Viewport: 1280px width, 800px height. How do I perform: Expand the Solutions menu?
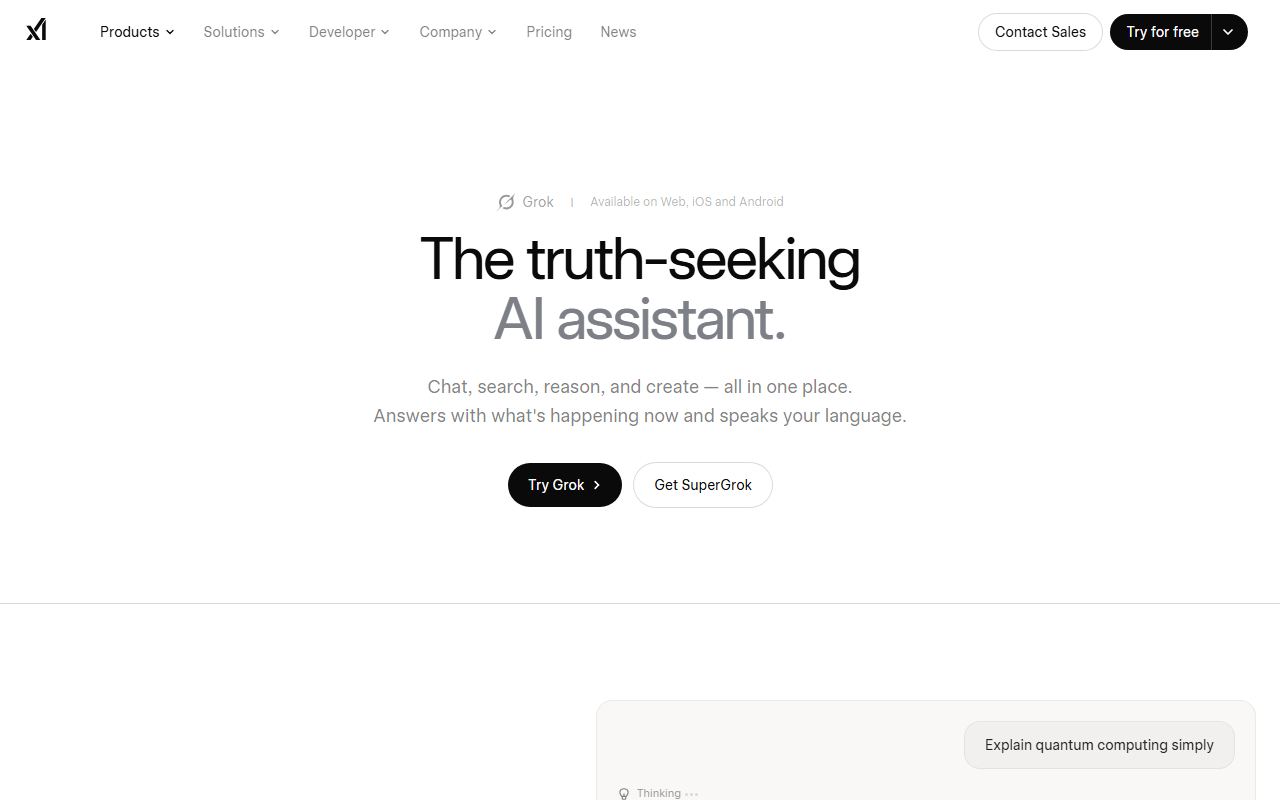(x=242, y=32)
